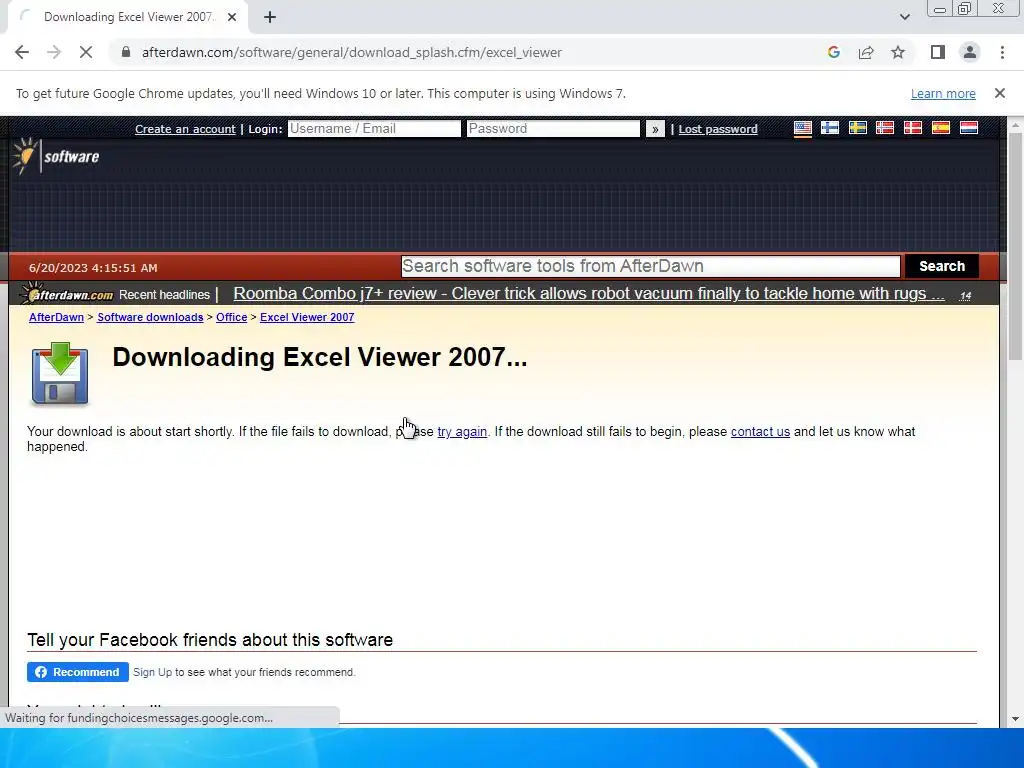The width and height of the screenshot is (1024, 768).
Task: Select the Finnish flag language icon
Action: click(830, 128)
